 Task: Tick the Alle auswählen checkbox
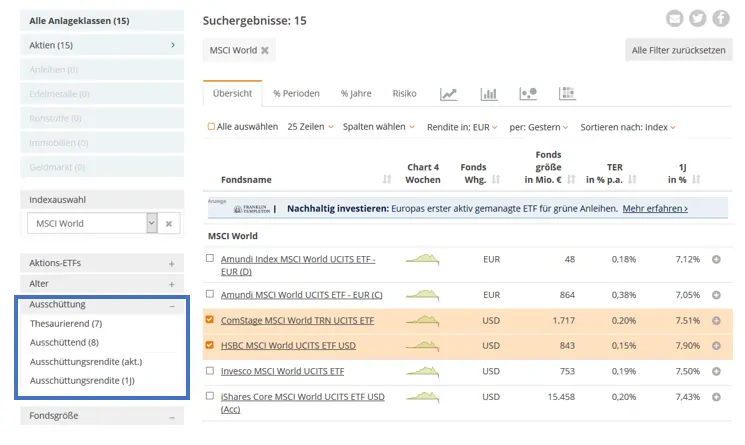(x=211, y=127)
